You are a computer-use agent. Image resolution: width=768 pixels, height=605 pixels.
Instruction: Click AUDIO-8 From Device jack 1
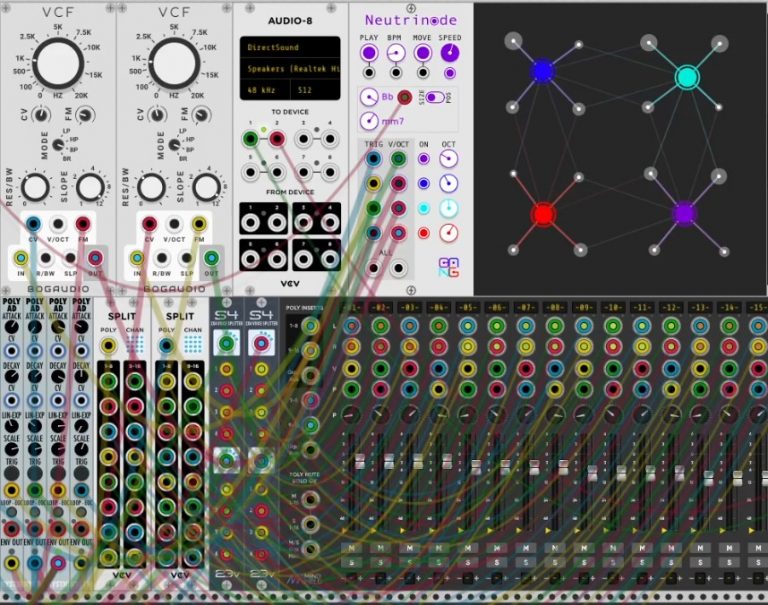point(251,223)
